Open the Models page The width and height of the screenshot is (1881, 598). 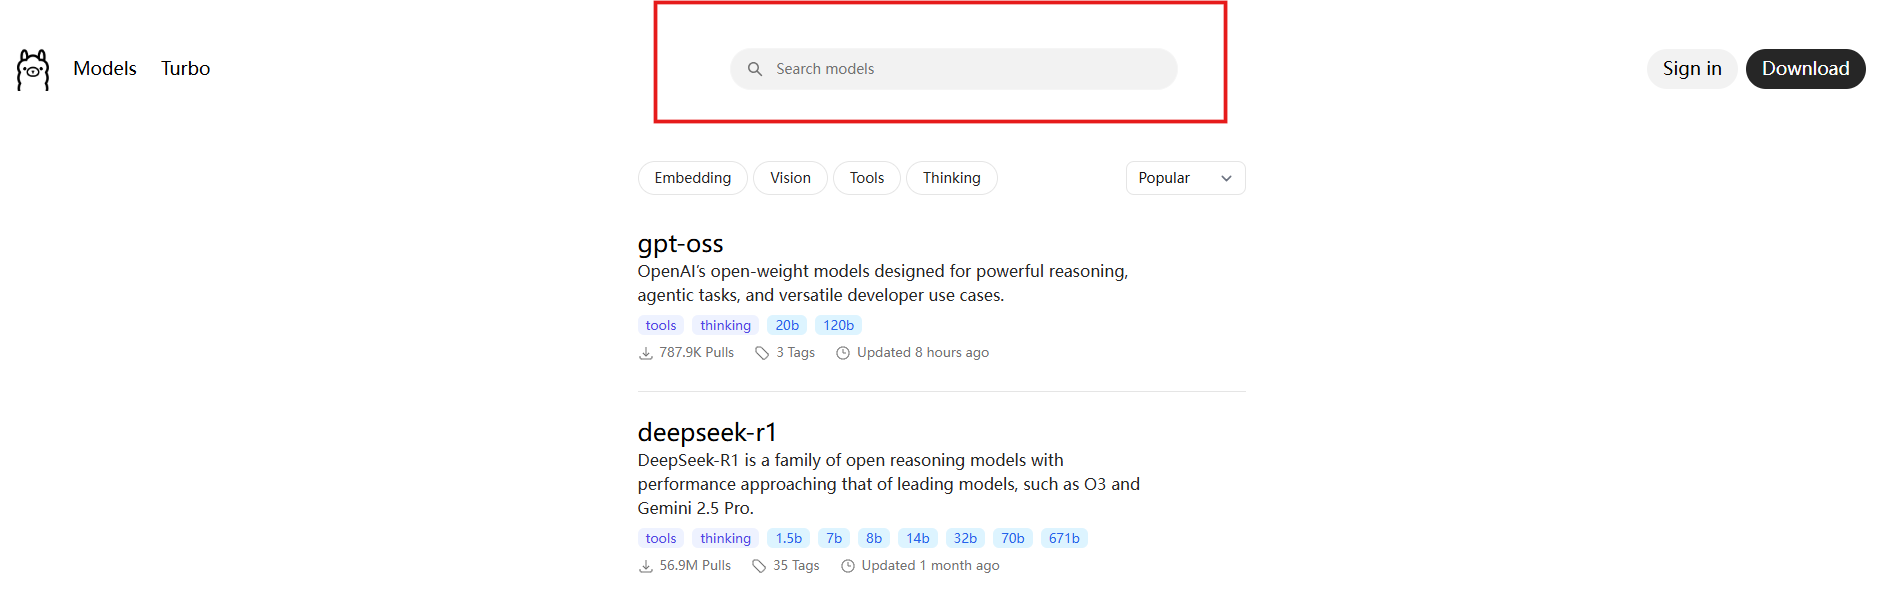click(105, 68)
